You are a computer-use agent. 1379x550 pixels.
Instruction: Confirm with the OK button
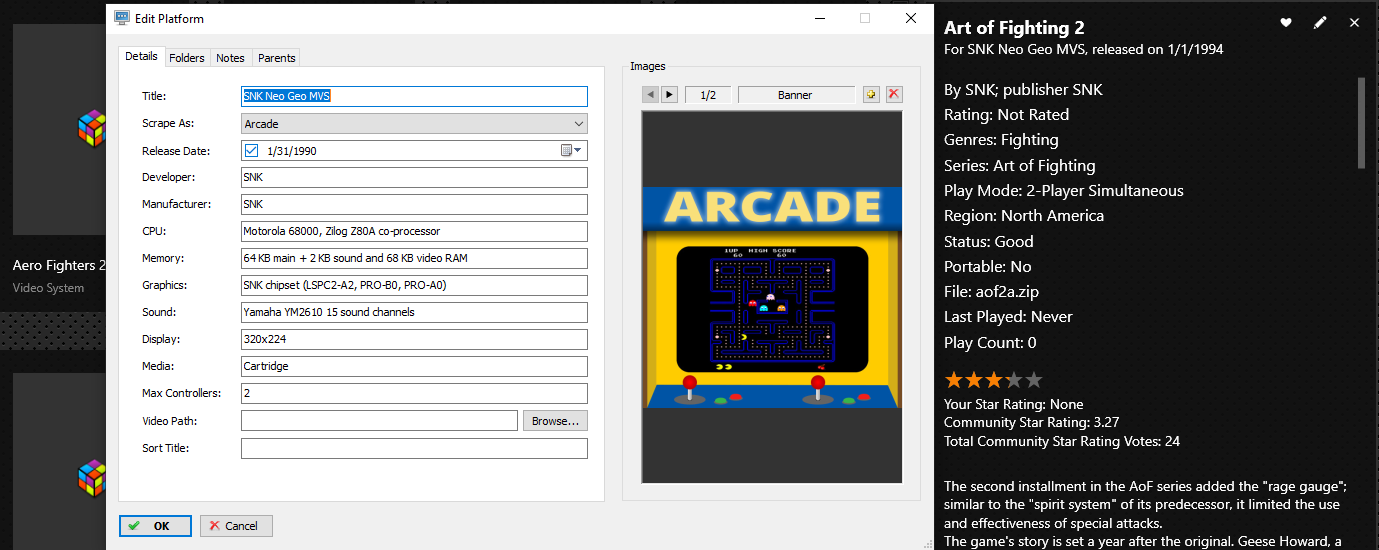click(x=155, y=526)
